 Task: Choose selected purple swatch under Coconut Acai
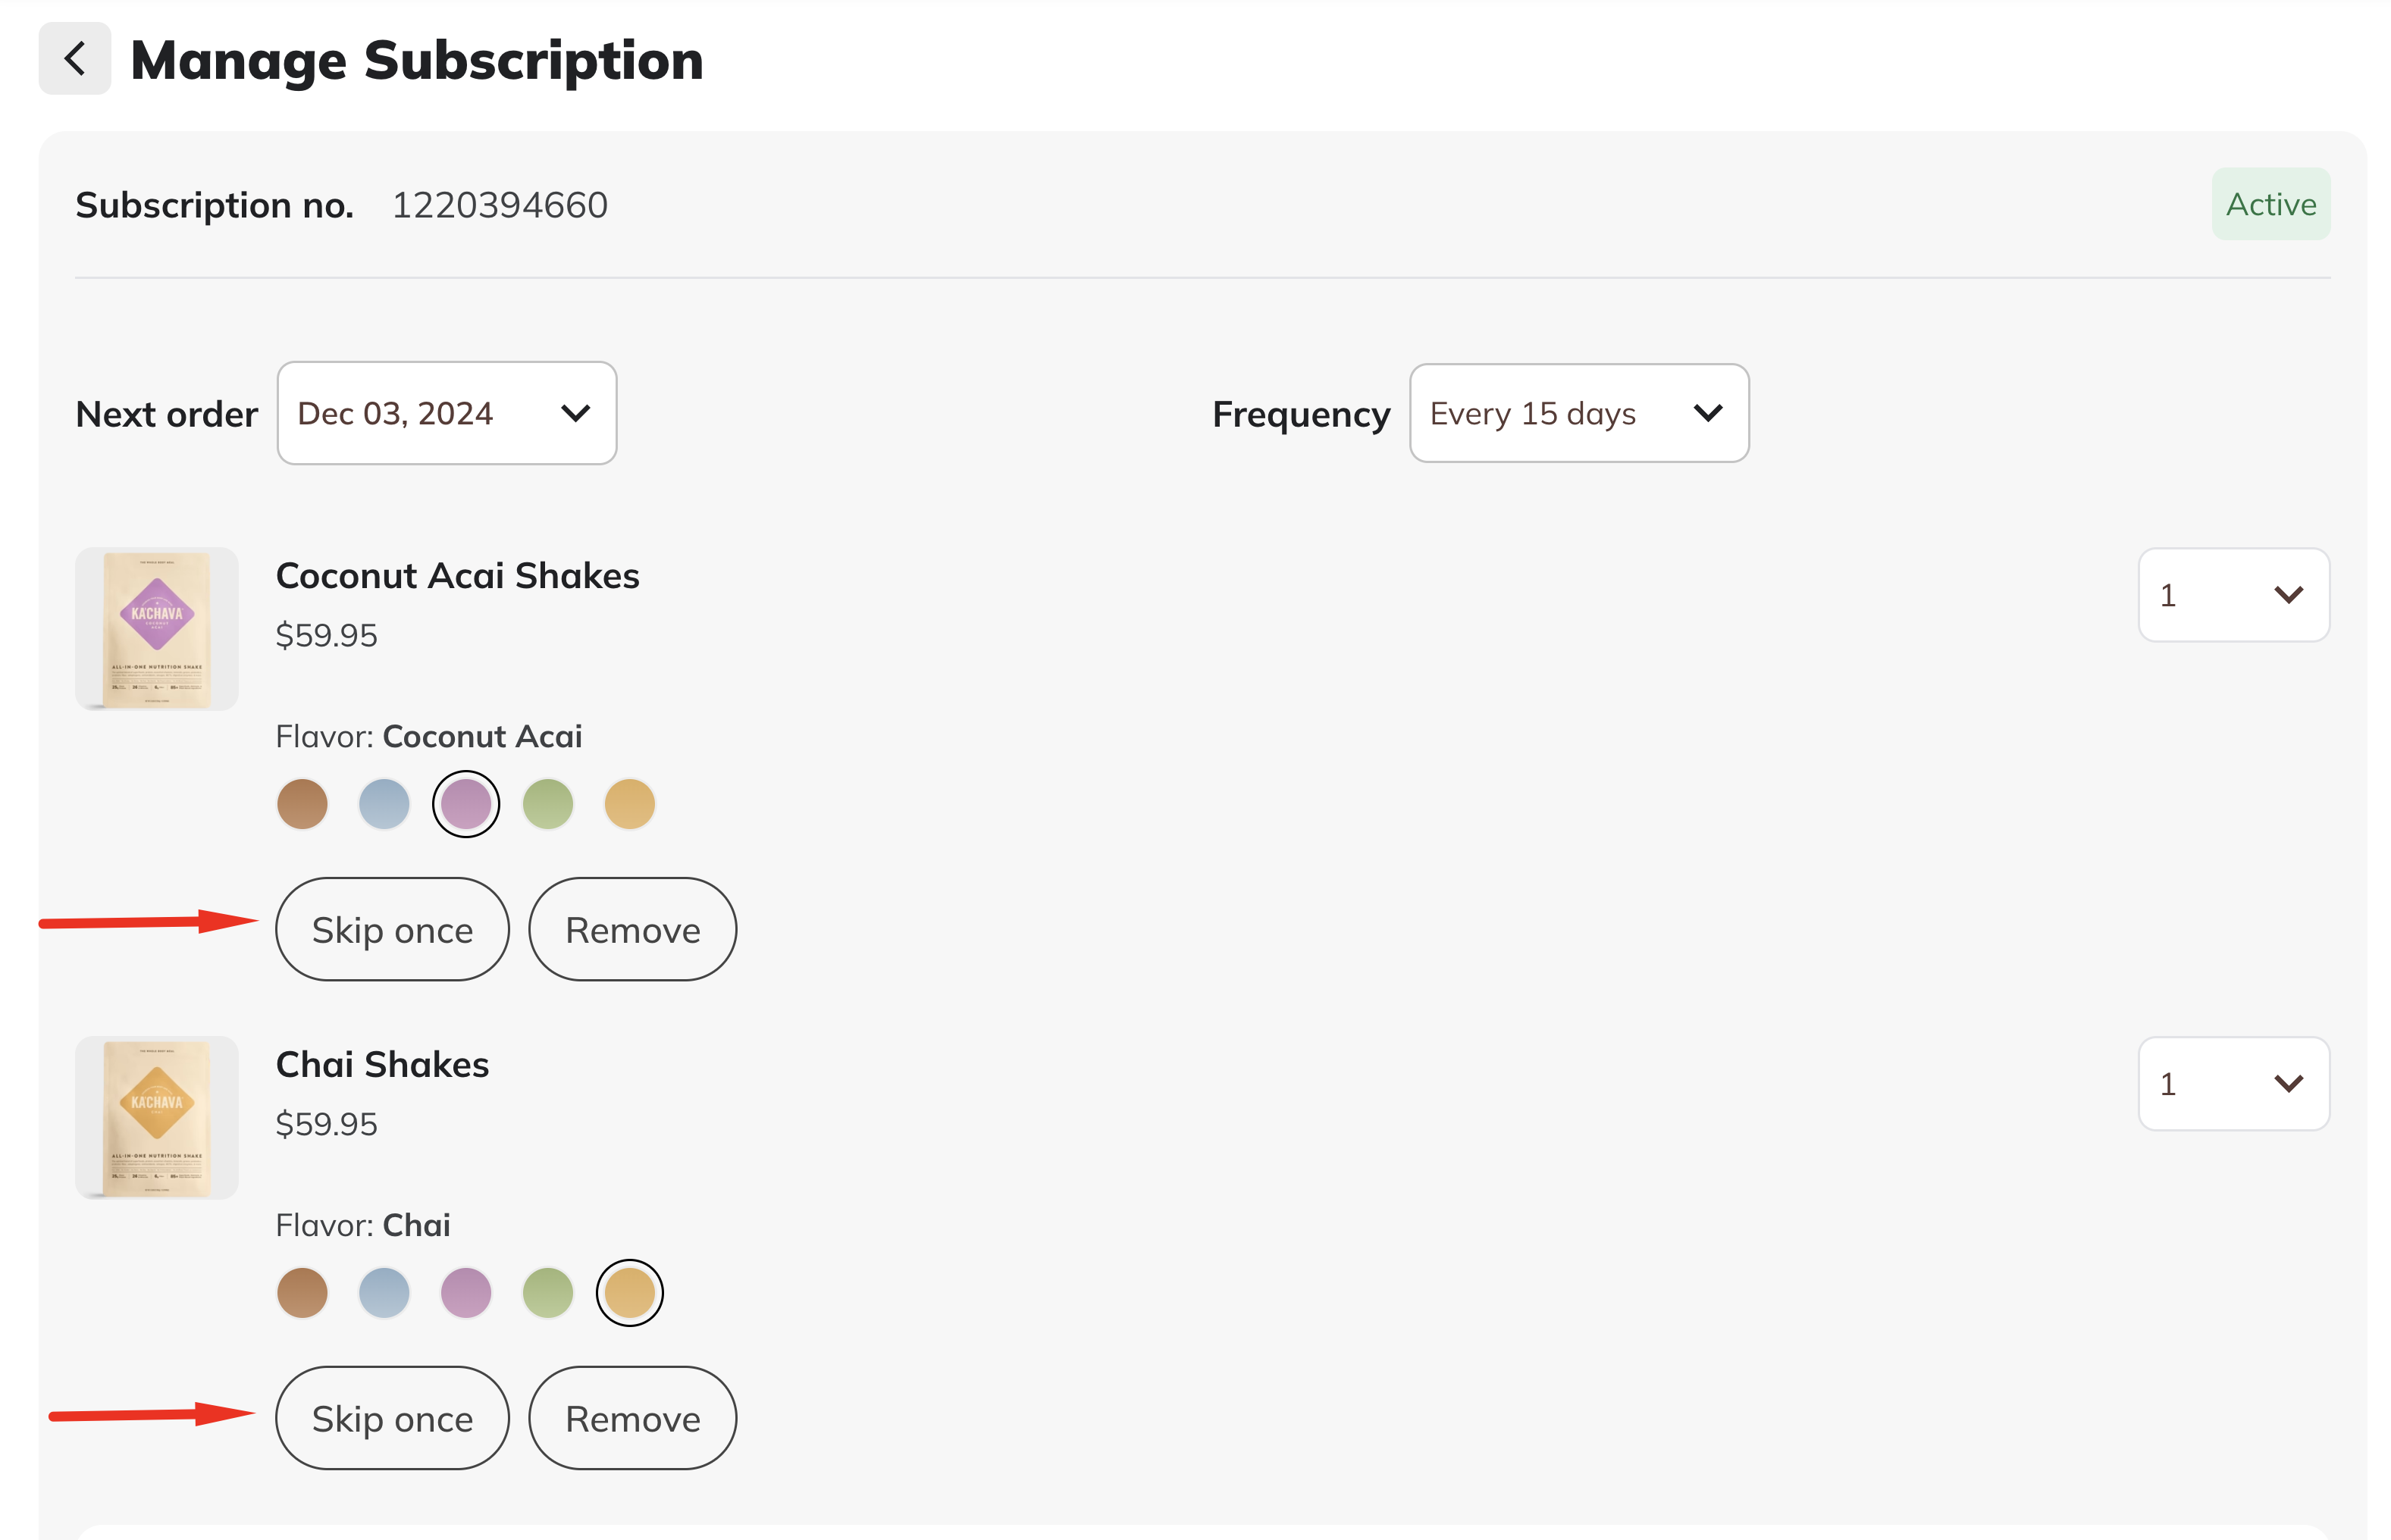(466, 804)
